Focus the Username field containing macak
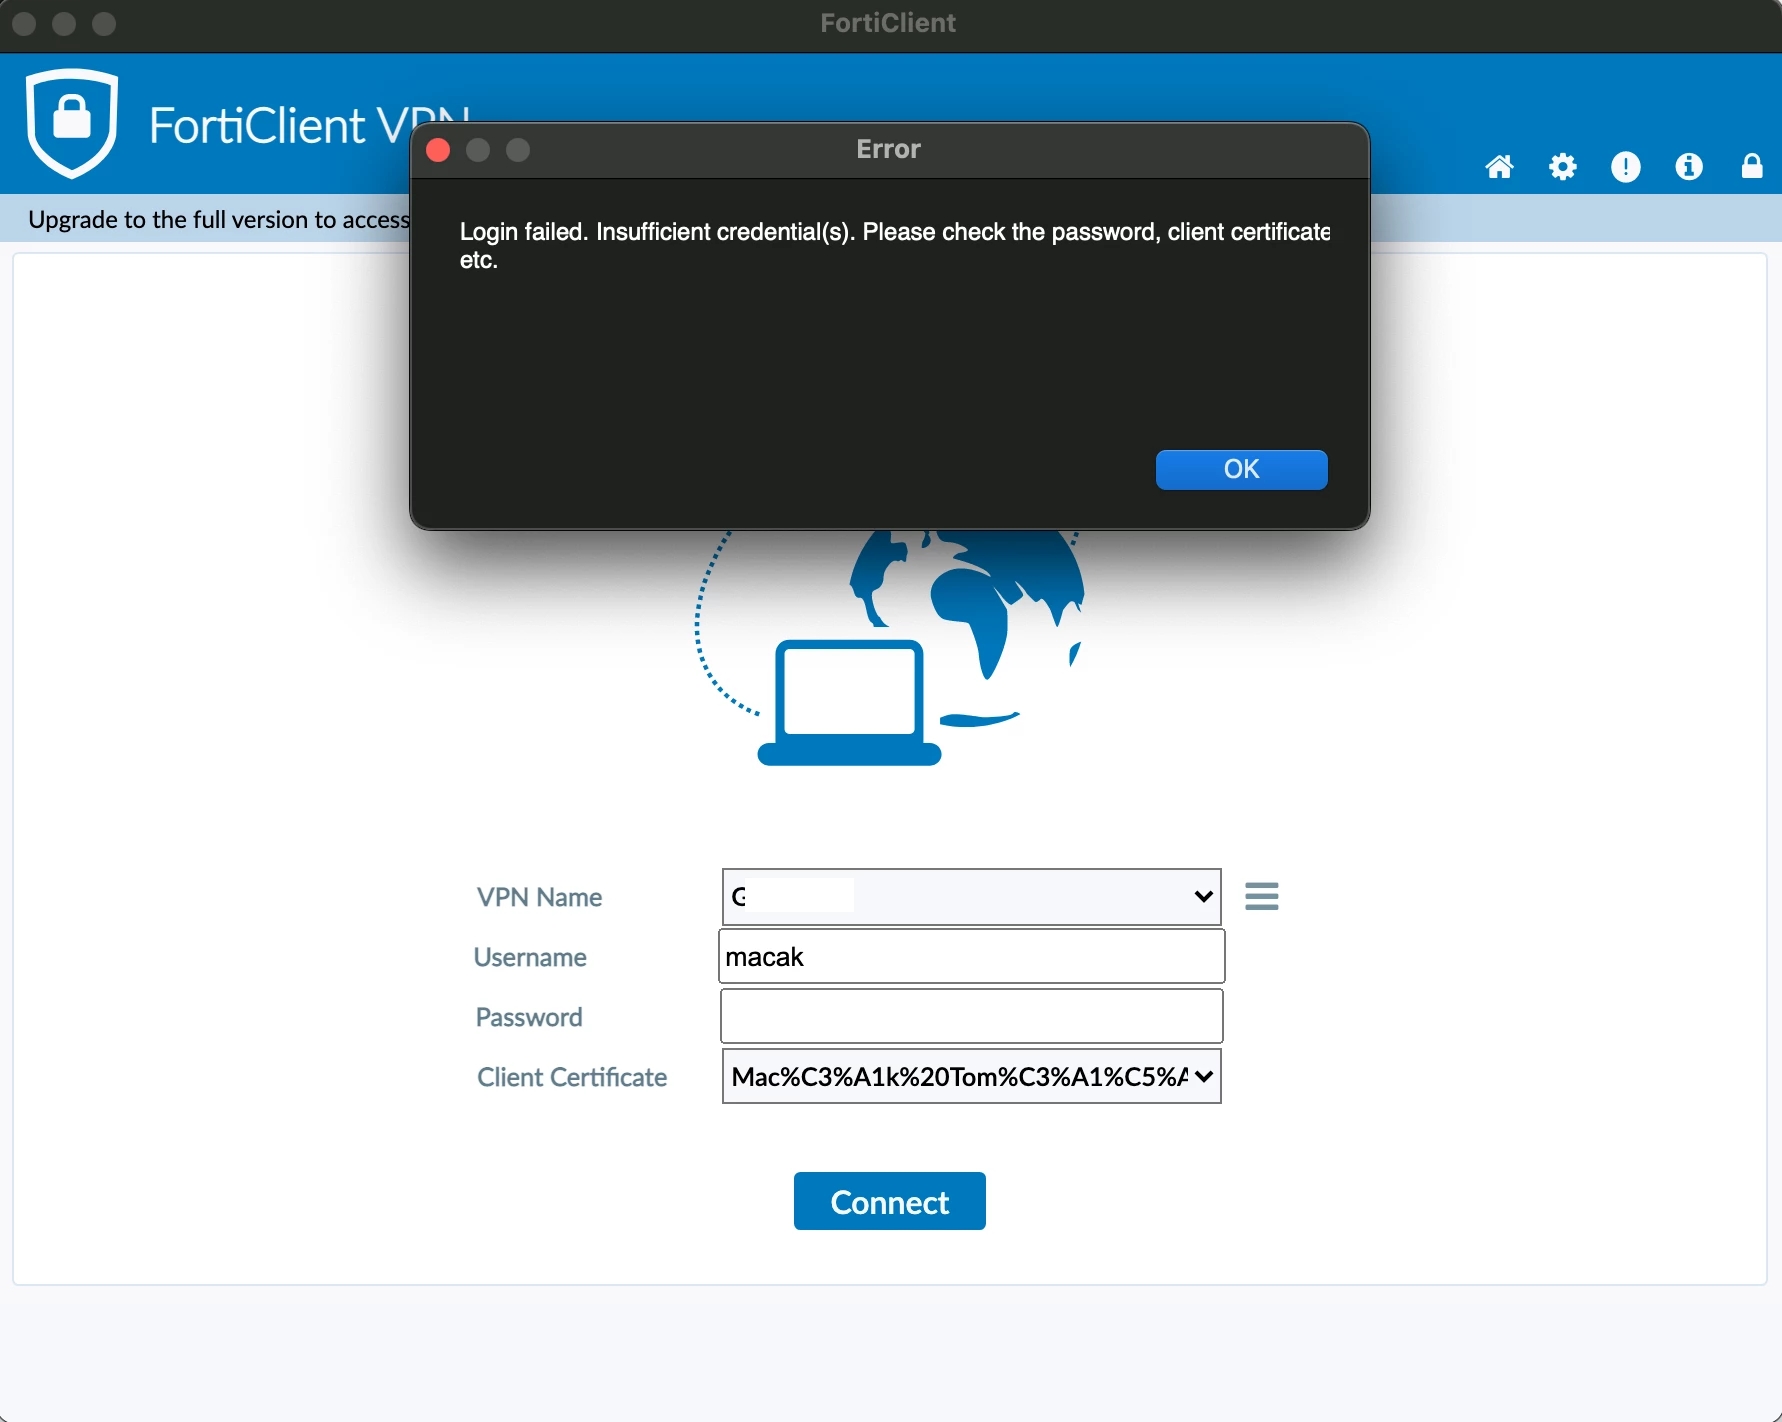Viewport: 1782px width, 1422px height. point(971,957)
